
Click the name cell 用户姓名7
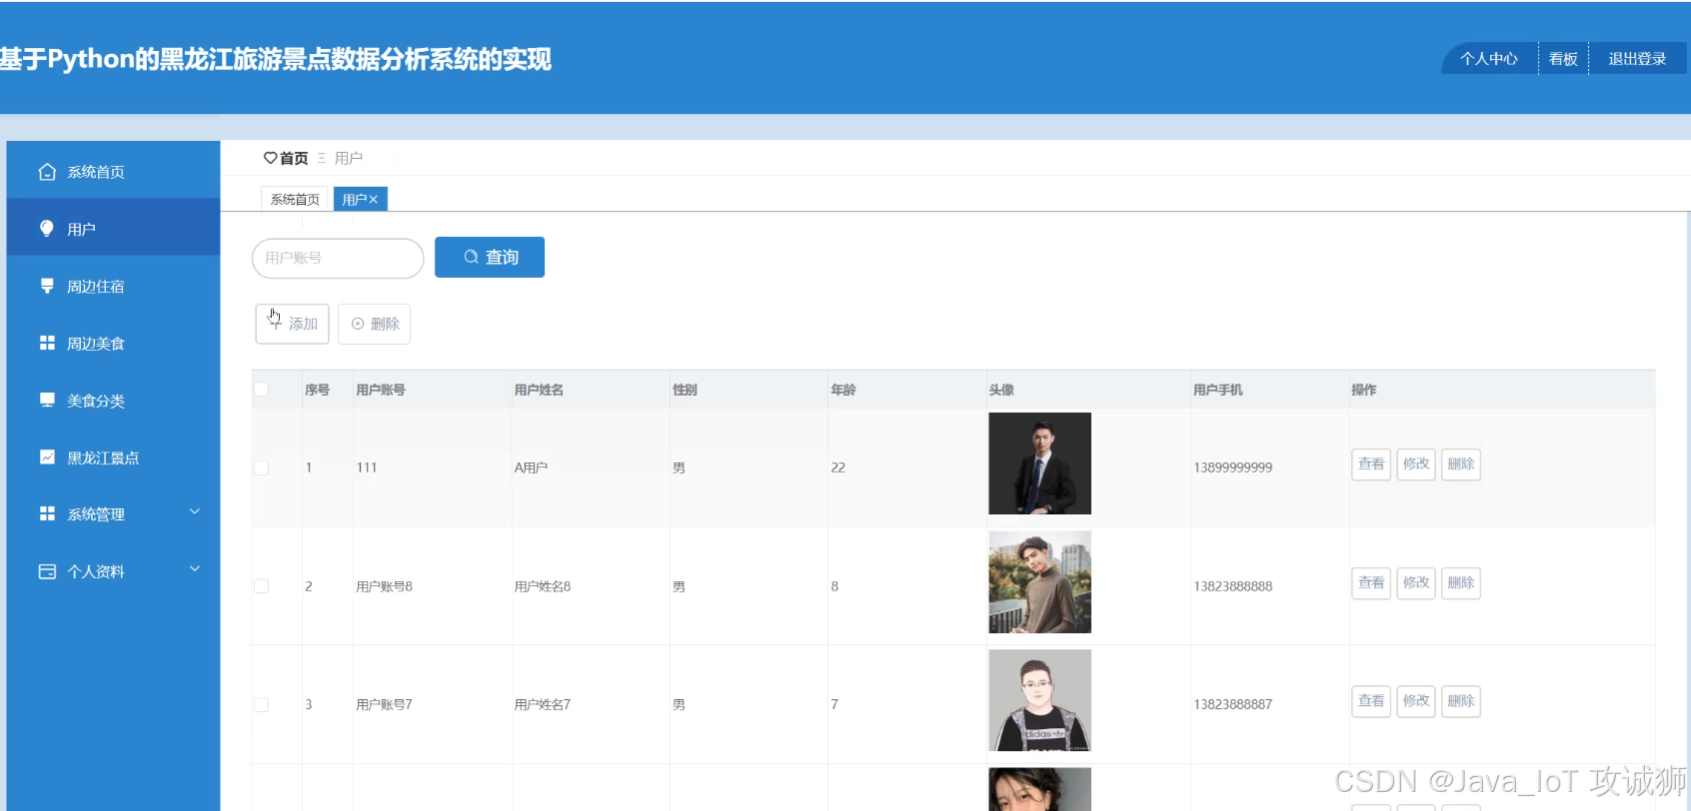pyautogui.click(x=543, y=705)
